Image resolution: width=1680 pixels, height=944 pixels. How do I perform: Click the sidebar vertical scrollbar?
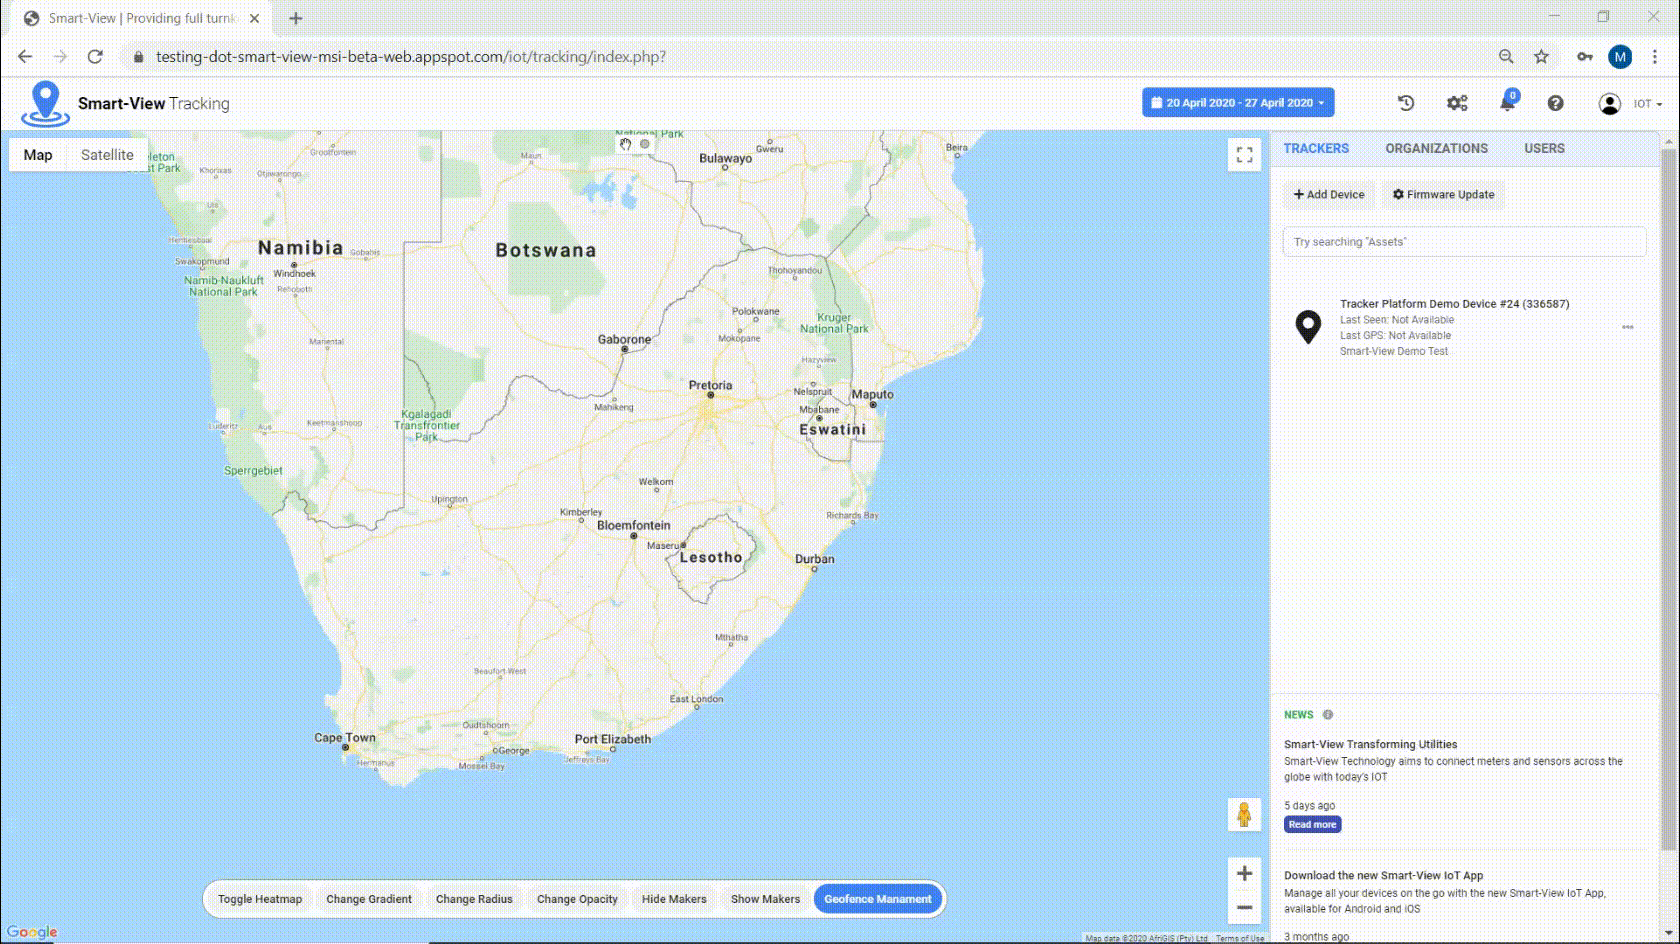tap(1668, 500)
